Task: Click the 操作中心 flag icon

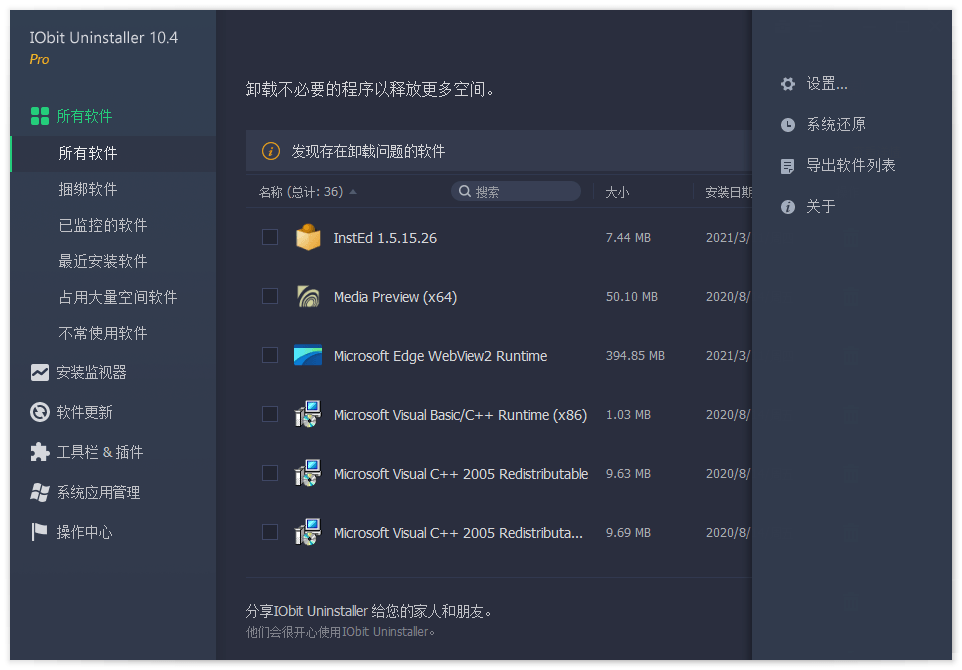Action: pyautogui.click(x=39, y=532)
